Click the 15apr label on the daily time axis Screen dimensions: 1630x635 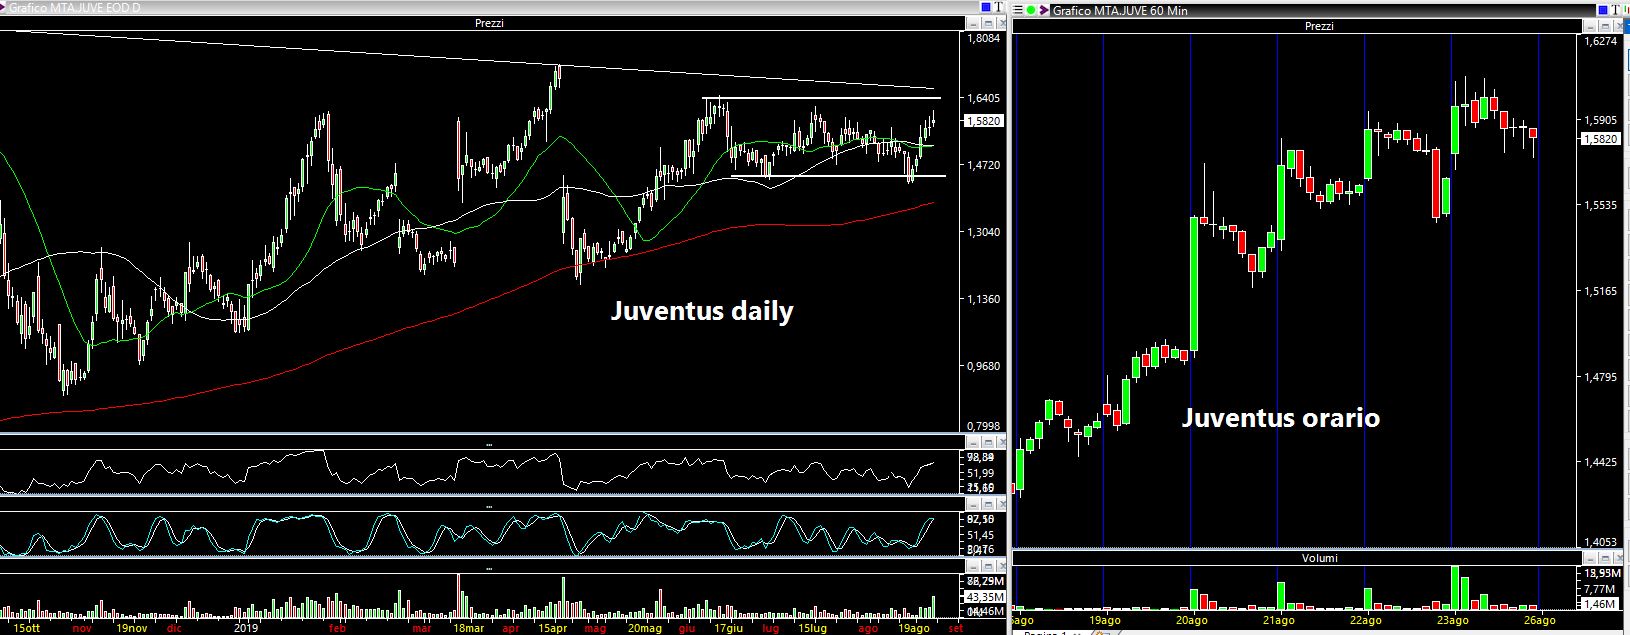[553, 628]
